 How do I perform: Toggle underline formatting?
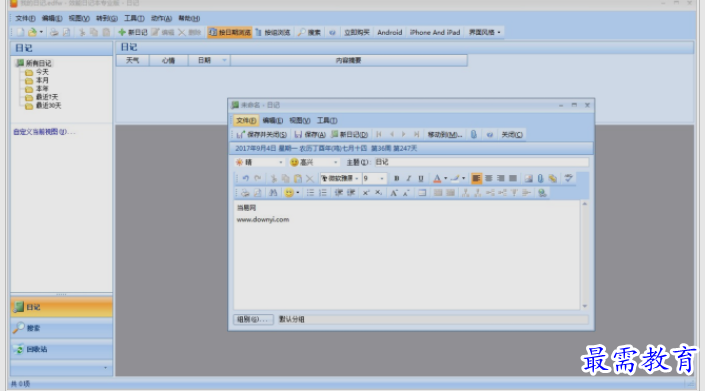421,178
